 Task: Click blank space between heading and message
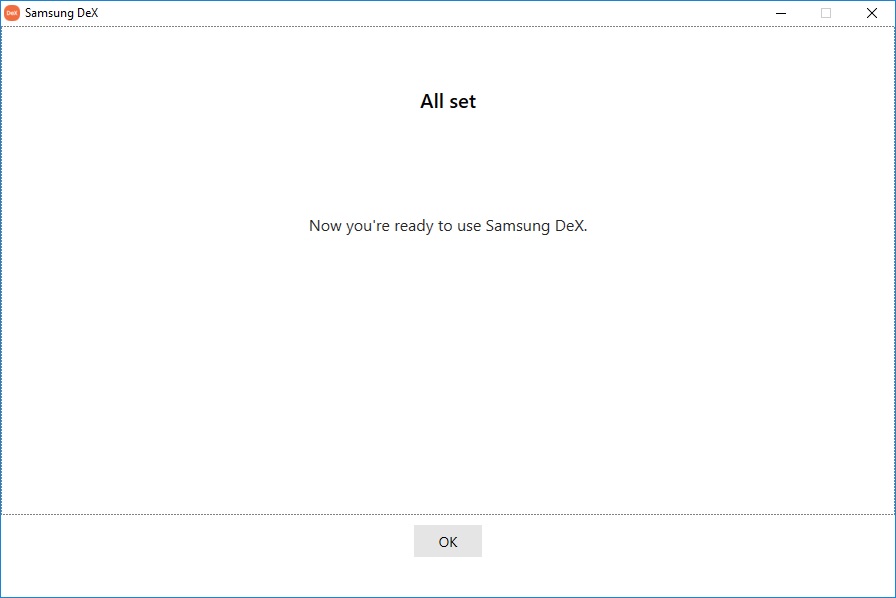[x=448, y=165]
